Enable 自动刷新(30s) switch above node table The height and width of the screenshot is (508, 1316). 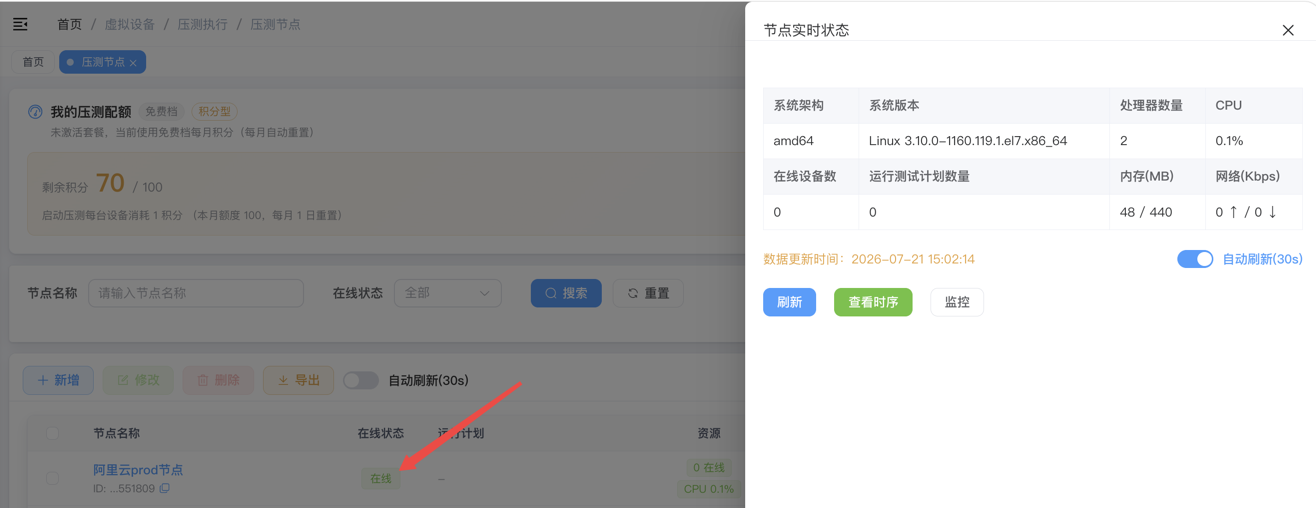click(361, 380)
